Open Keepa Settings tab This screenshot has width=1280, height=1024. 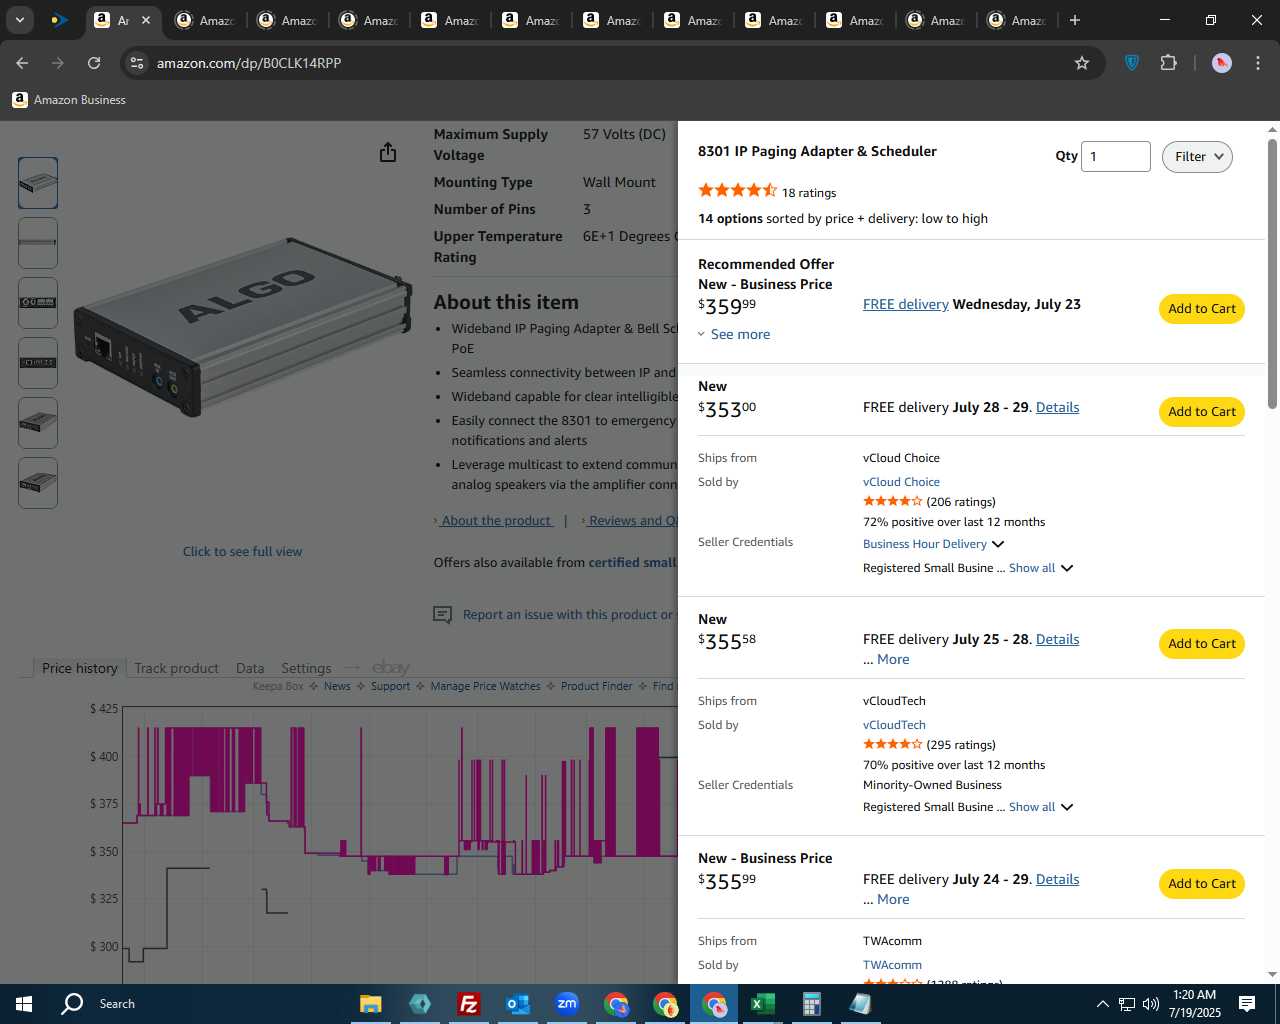[x=306, y=668]
